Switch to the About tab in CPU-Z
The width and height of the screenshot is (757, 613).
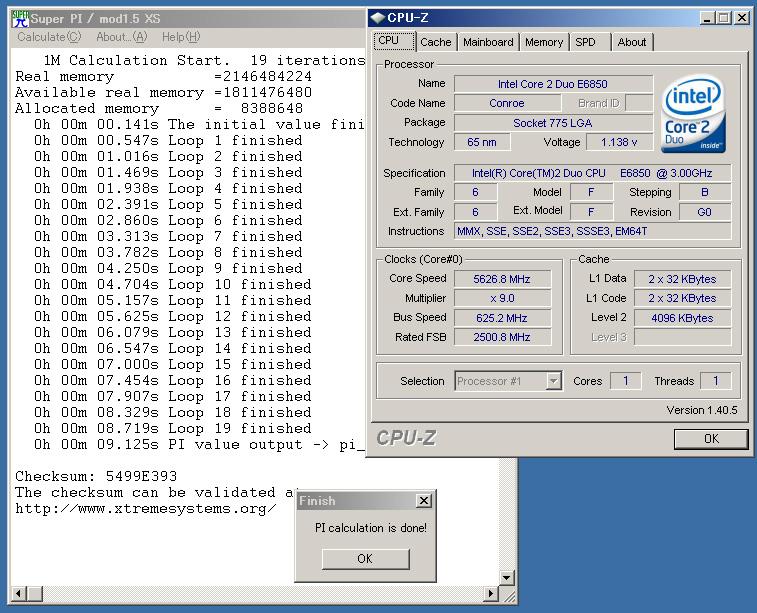click(x=631, y=42)
